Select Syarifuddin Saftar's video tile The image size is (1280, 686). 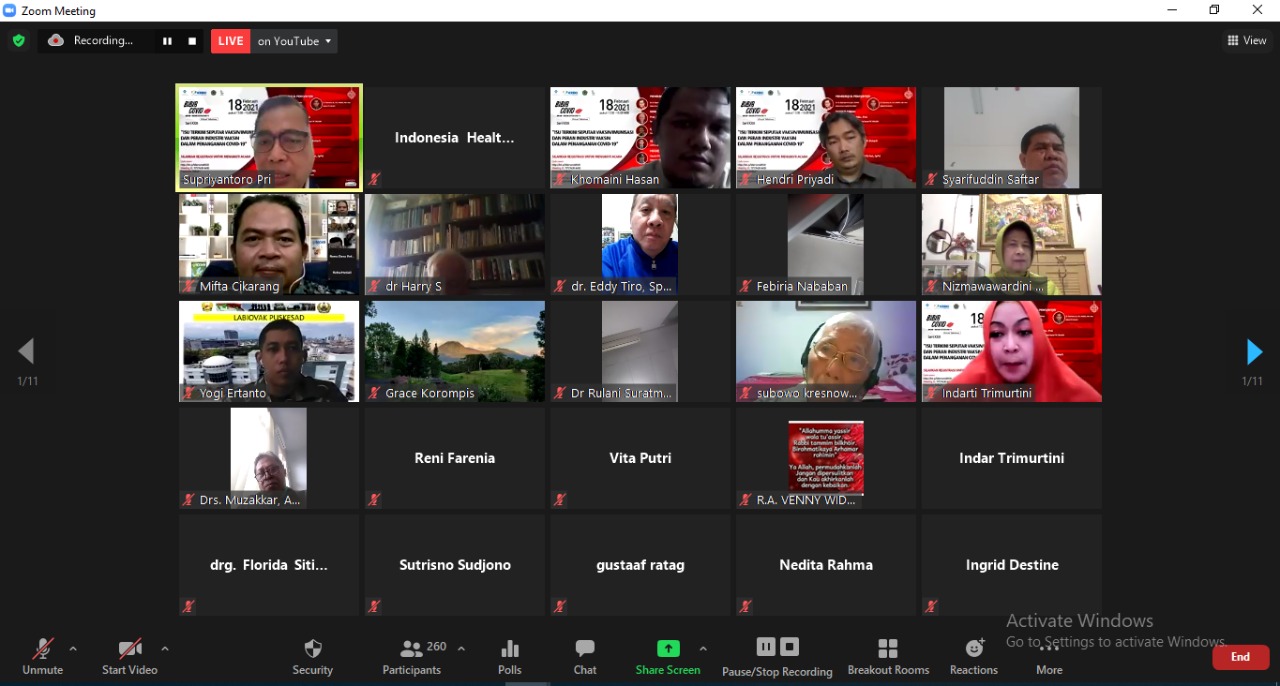(1012, 137)
